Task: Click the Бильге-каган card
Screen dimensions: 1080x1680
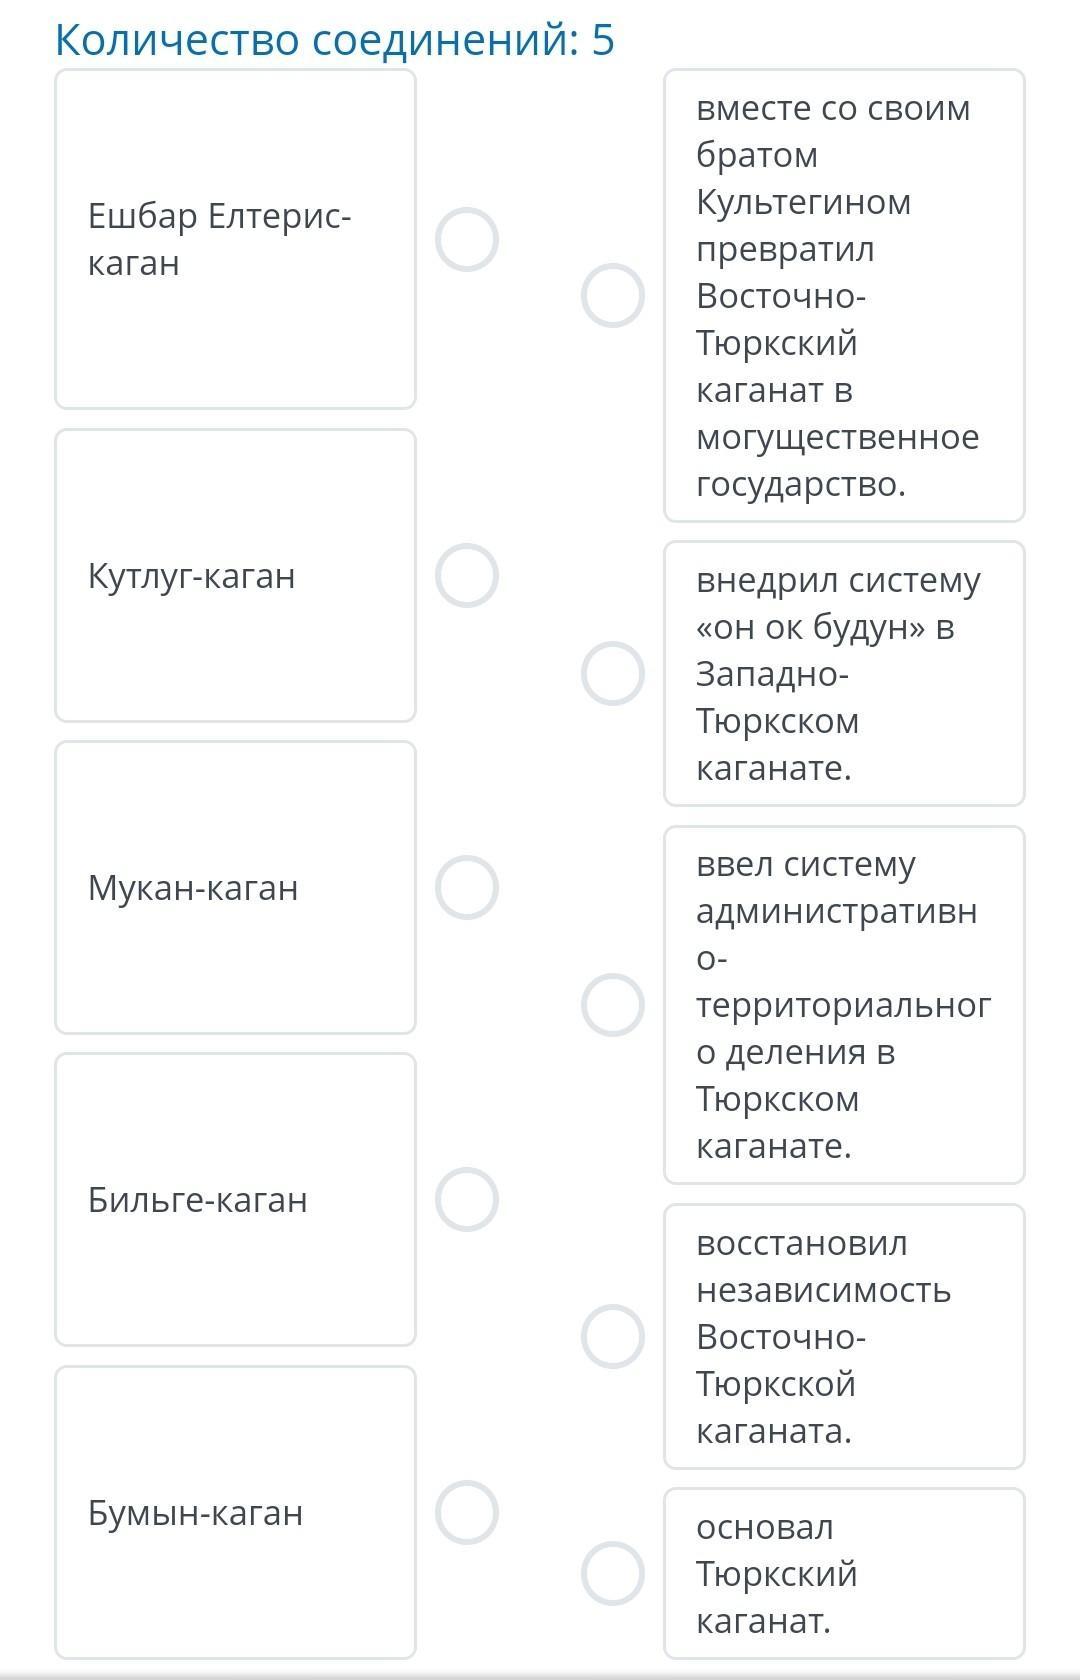Action: [235, 1199]
